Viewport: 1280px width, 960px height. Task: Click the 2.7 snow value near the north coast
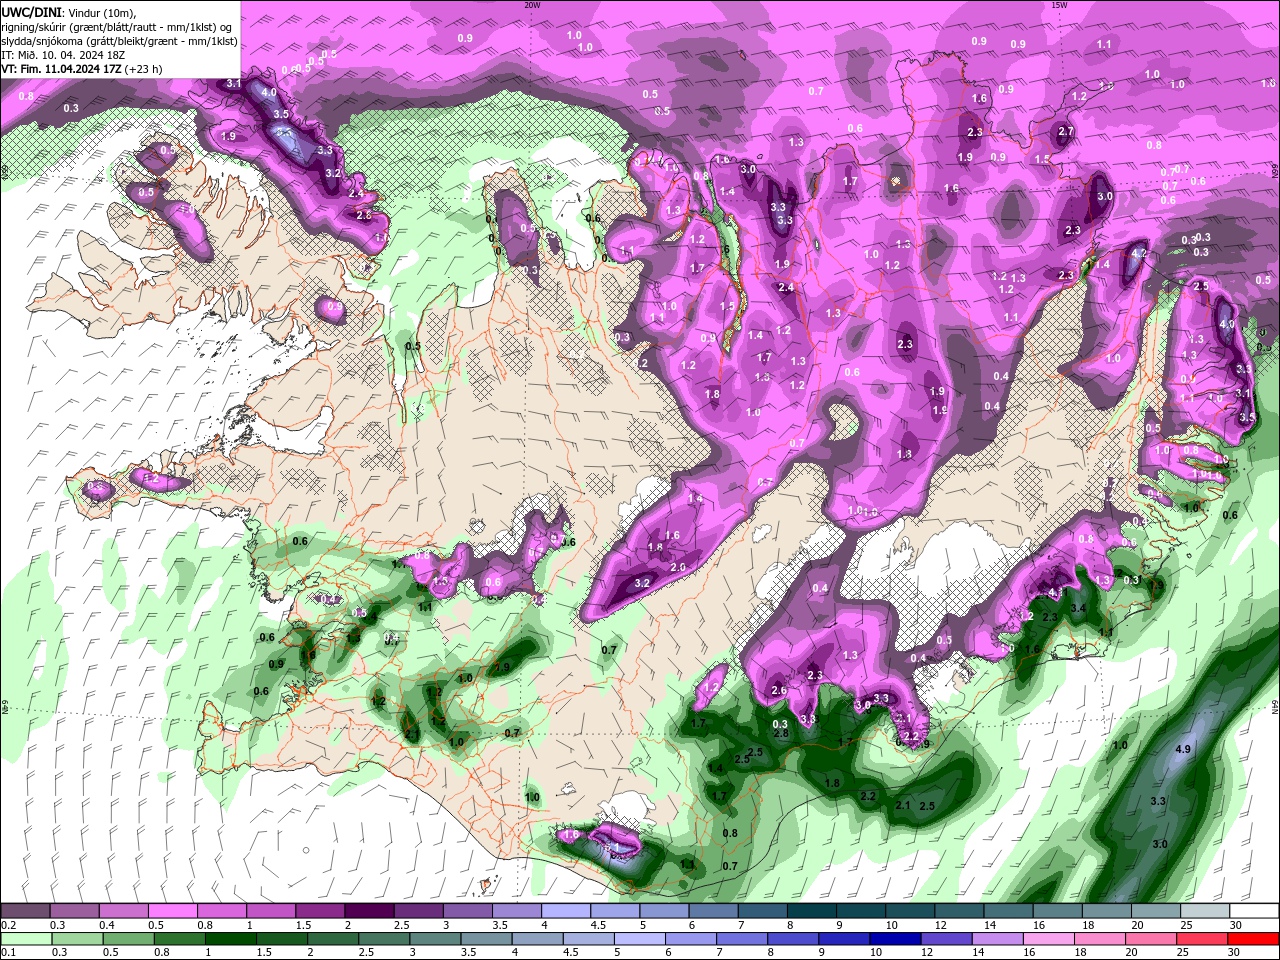(1066, 132)
